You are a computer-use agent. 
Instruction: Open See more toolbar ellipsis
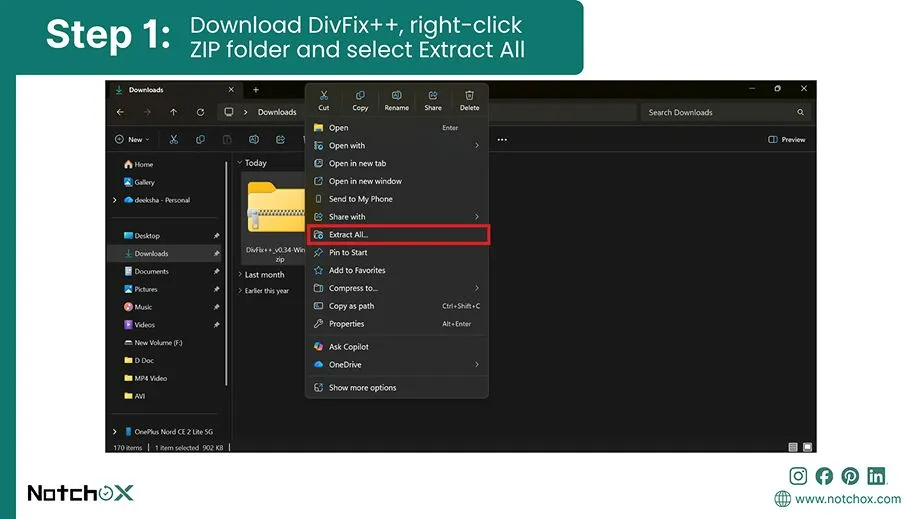pos(502,139)
